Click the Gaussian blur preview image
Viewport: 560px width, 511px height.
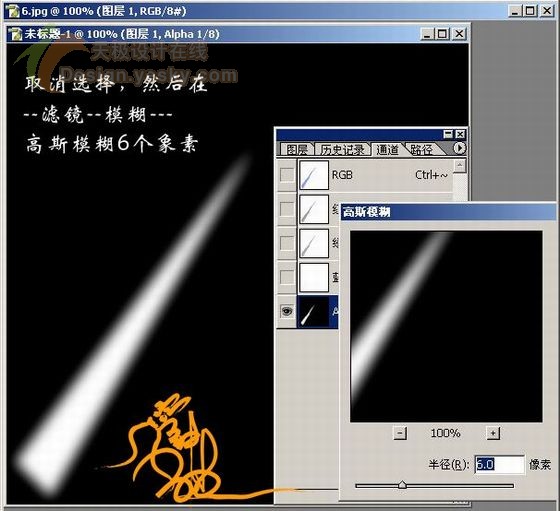pyautogui.click(x=446, y=327)
